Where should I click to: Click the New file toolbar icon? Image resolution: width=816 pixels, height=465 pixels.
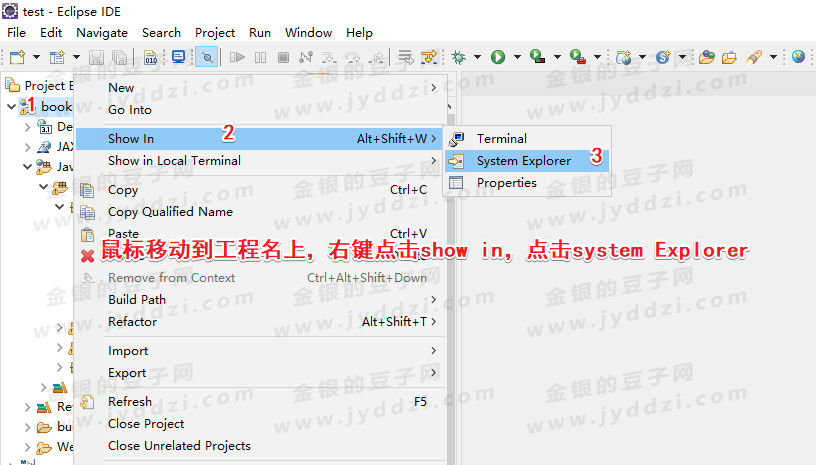coord(17,57)
